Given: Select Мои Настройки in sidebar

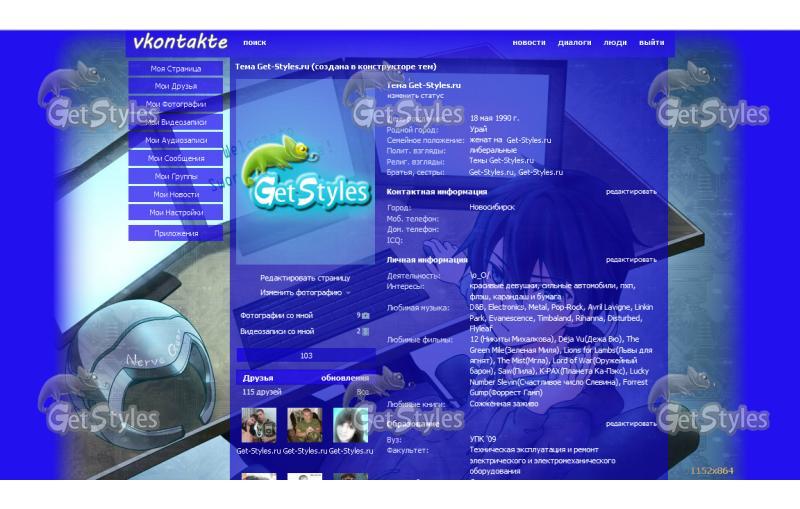Looking at the screenshot, I should tap(176, 212).
